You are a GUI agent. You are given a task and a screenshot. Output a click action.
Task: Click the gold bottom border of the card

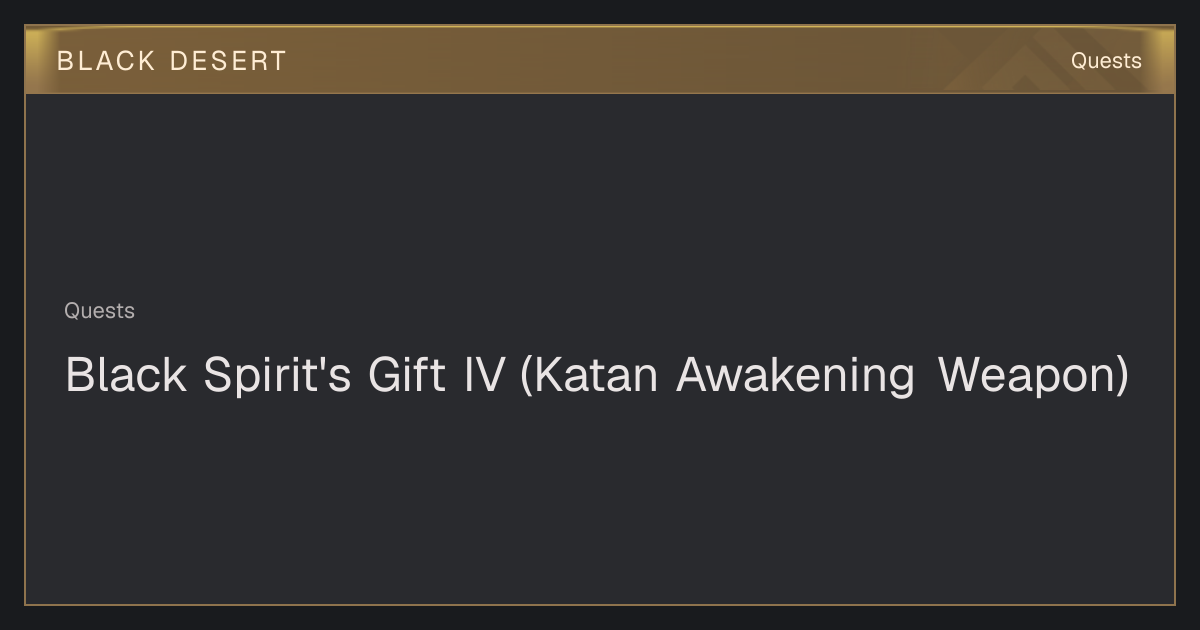[600, 604]
